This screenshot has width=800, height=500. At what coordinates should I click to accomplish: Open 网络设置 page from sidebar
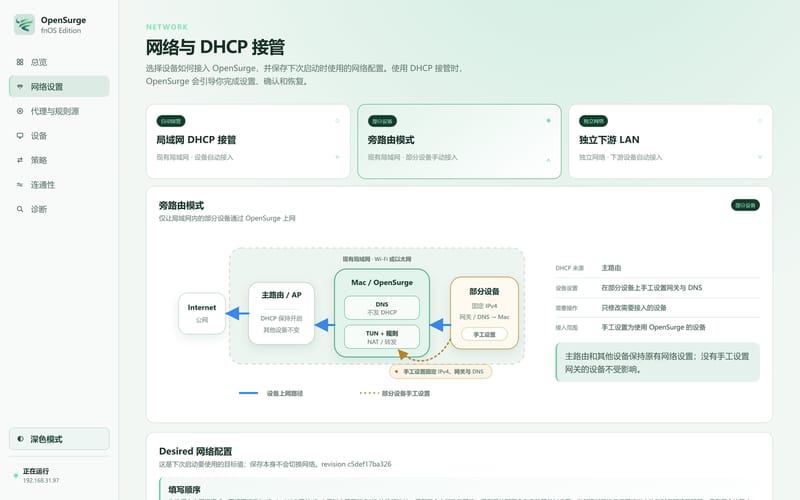pyautogui.click(x=59, y=86)
